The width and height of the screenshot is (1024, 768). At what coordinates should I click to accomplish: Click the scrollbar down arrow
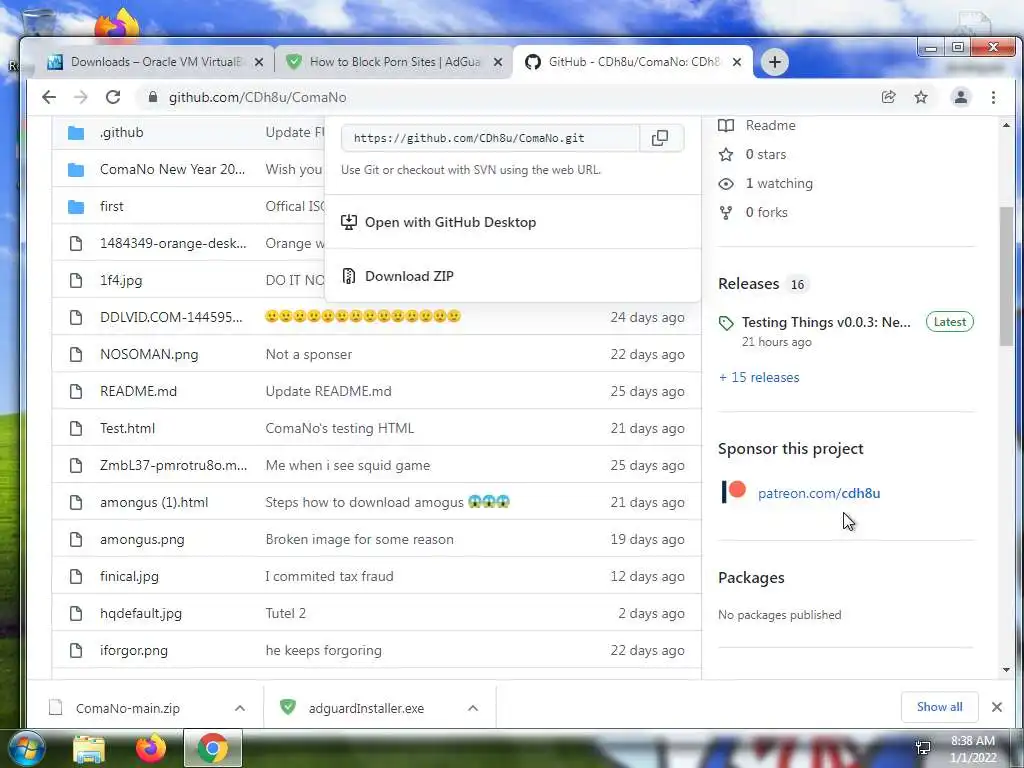point(1006,670)
